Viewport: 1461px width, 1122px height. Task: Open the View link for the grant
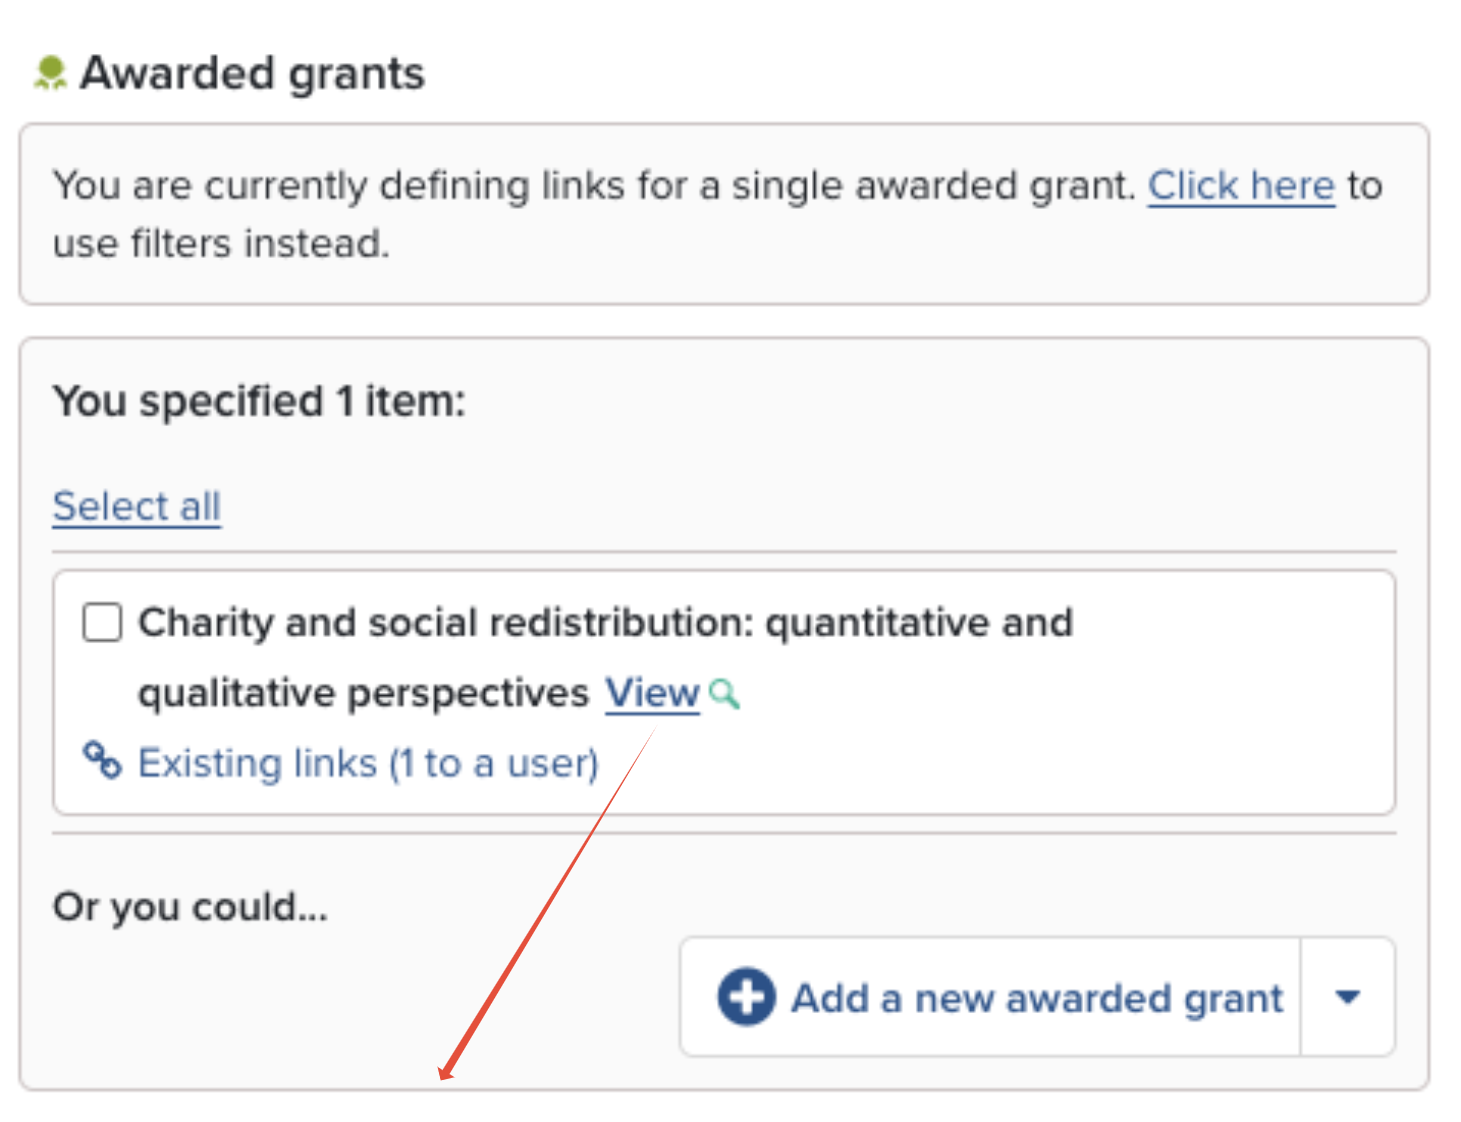652,693
